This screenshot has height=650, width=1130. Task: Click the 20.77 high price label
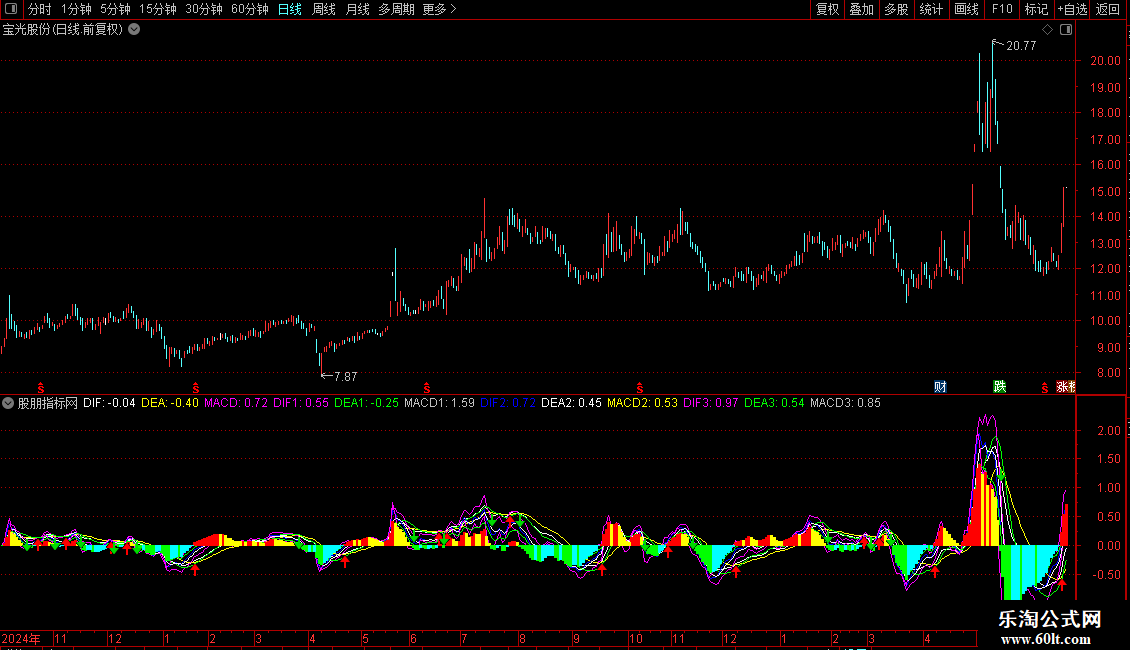pos(1020,46)
